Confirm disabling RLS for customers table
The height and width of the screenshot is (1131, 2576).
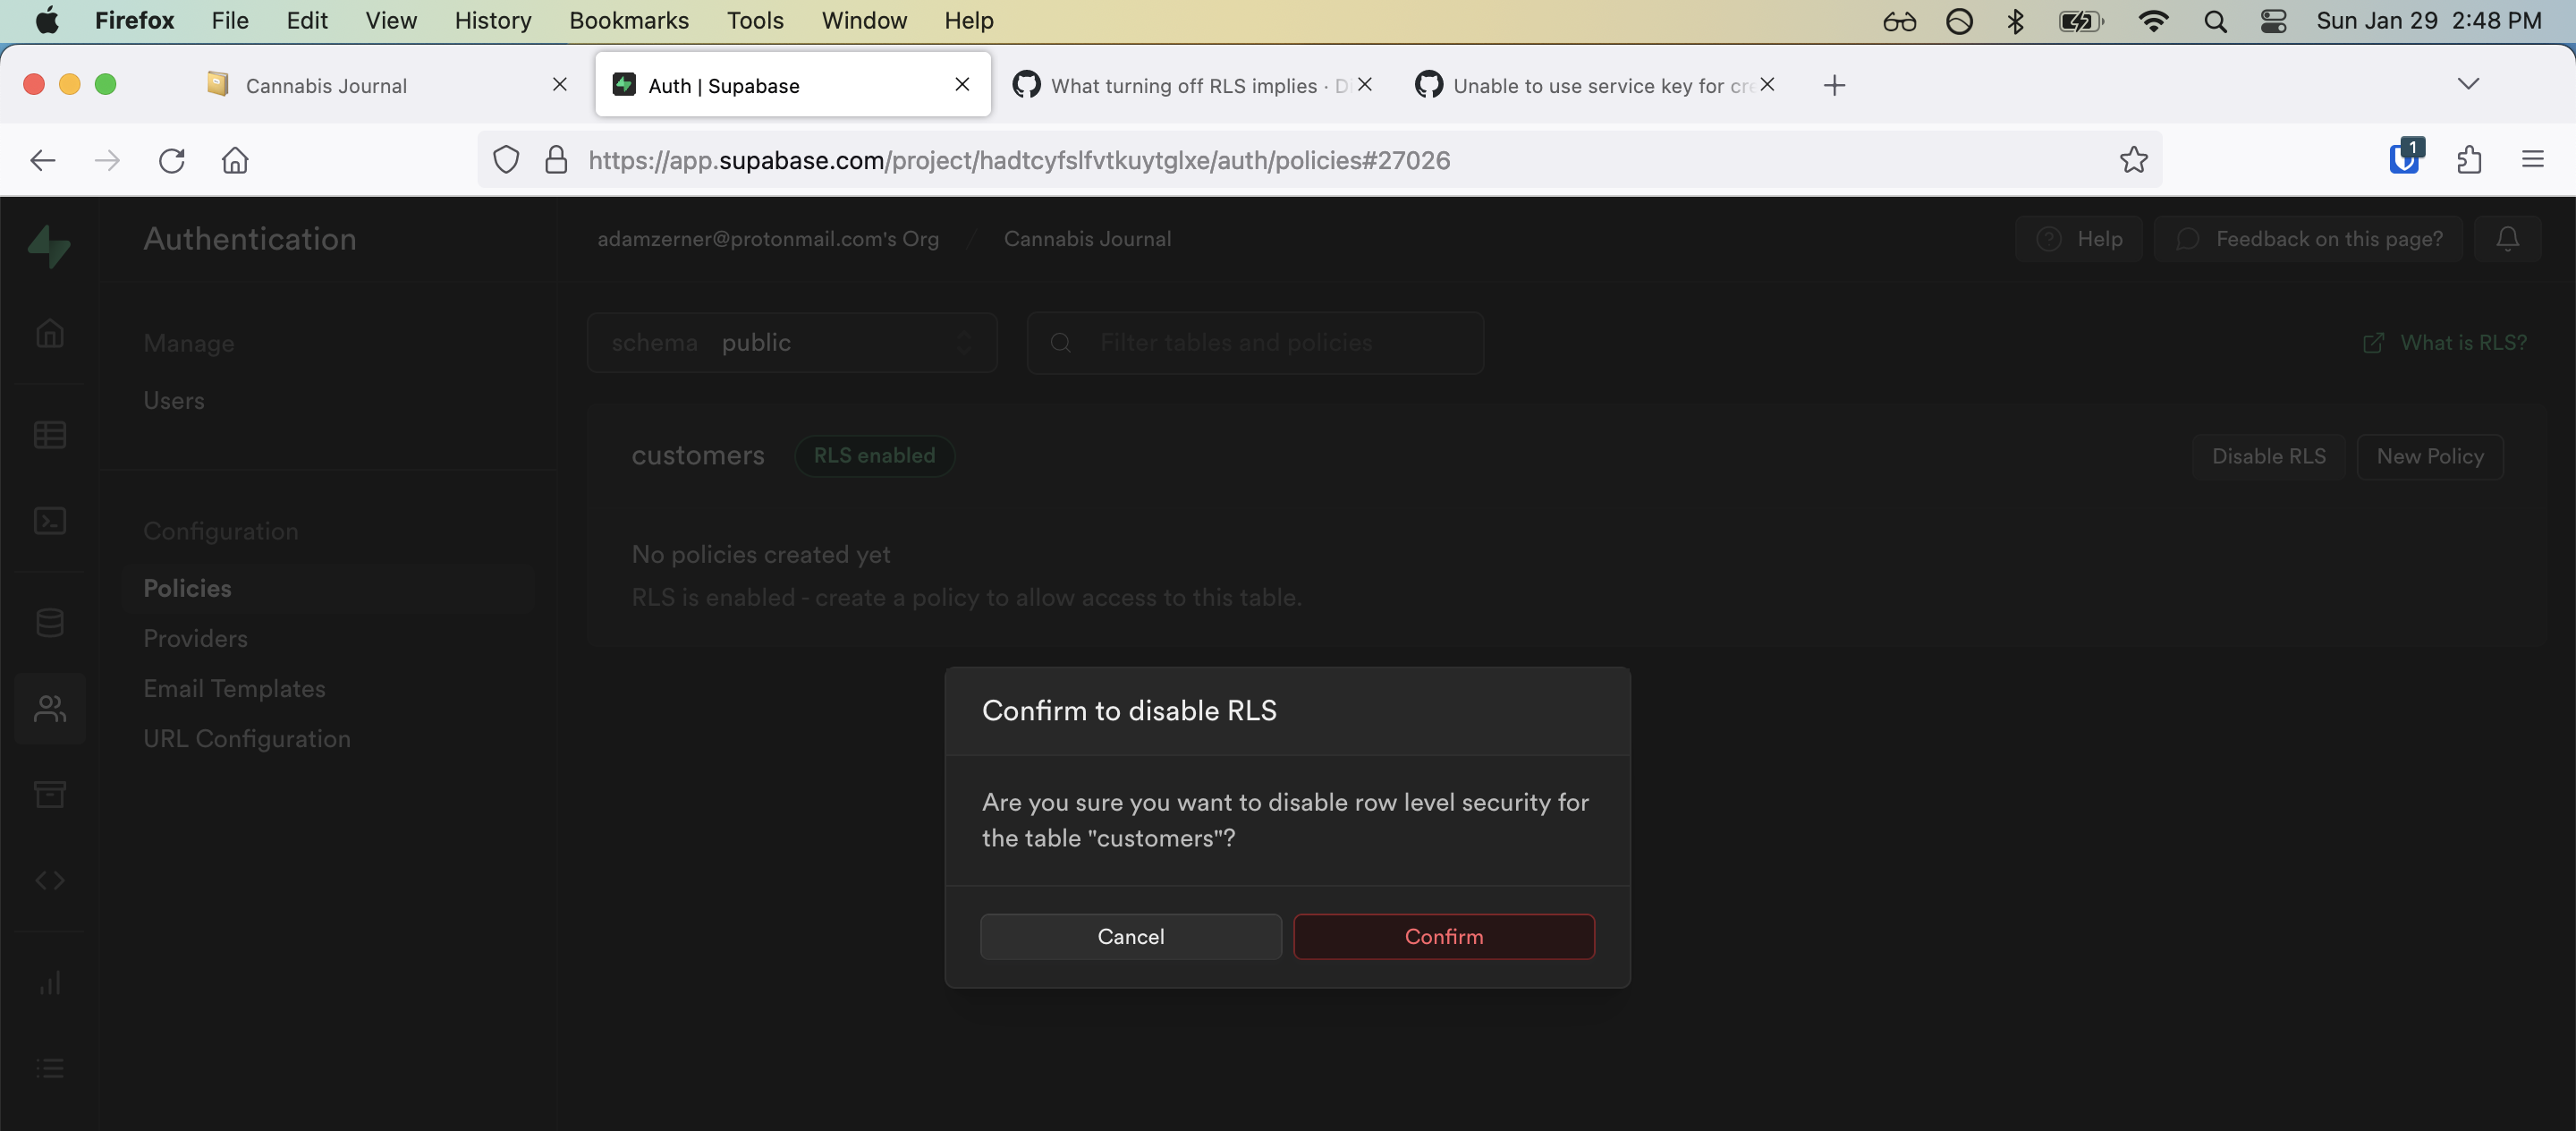click(x=1443, y=936)
